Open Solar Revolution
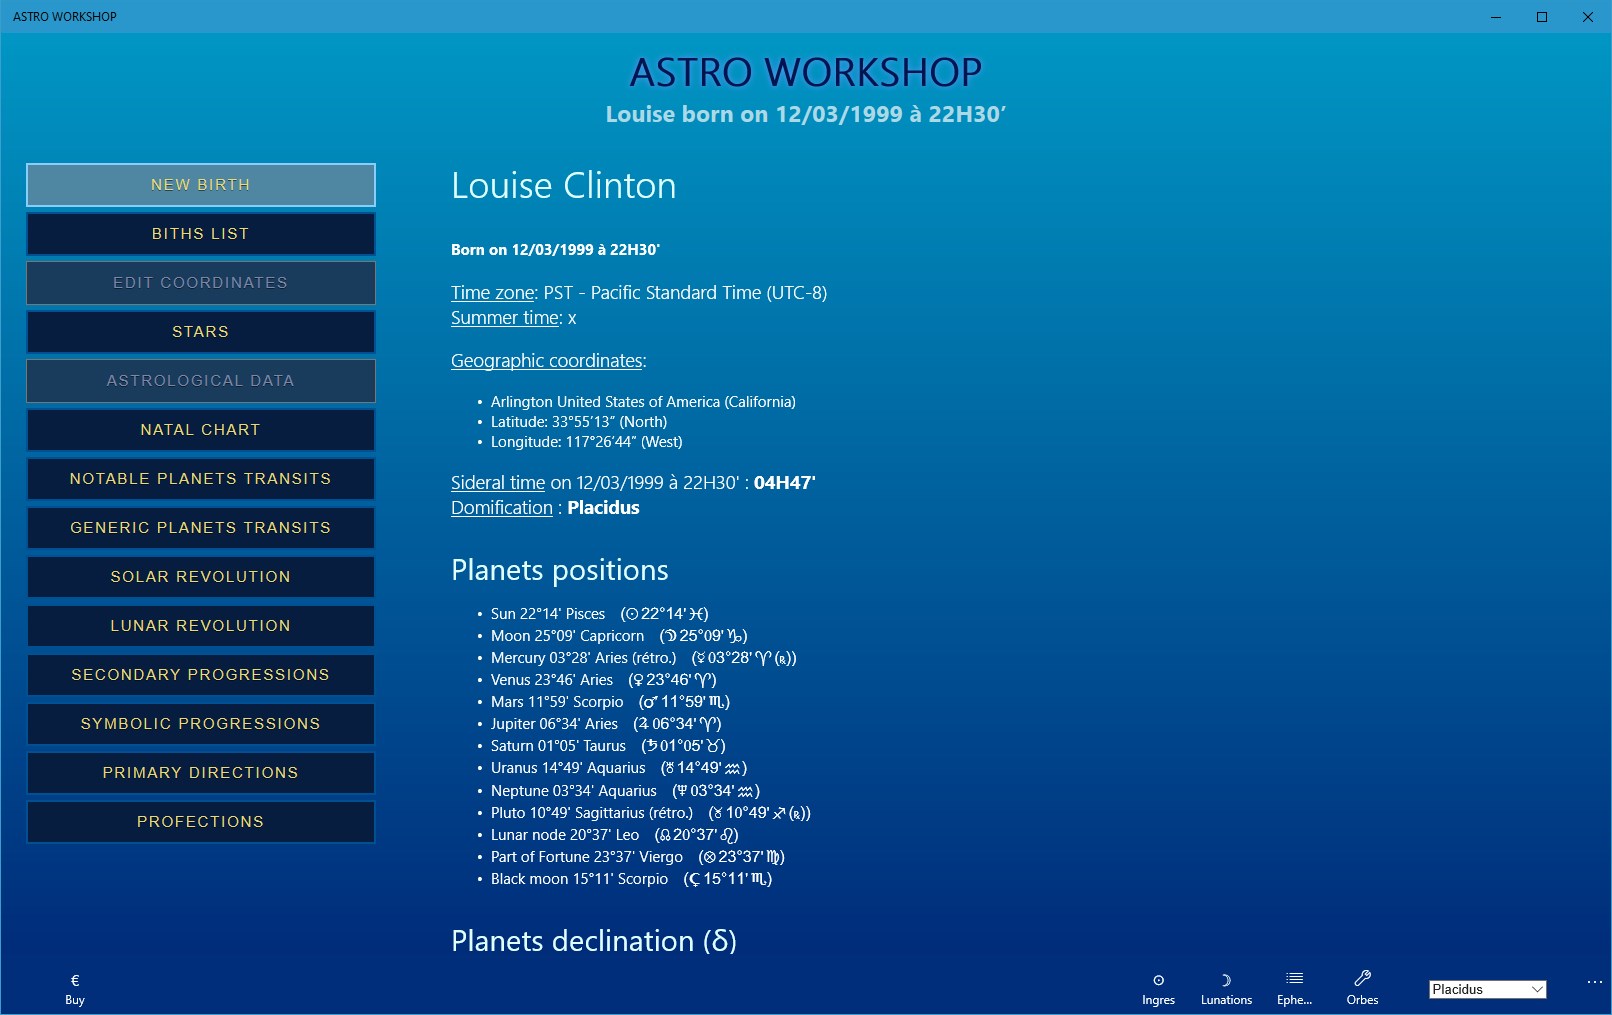The height and width of the screenshot is (1015, 1612). pos(201,577)
